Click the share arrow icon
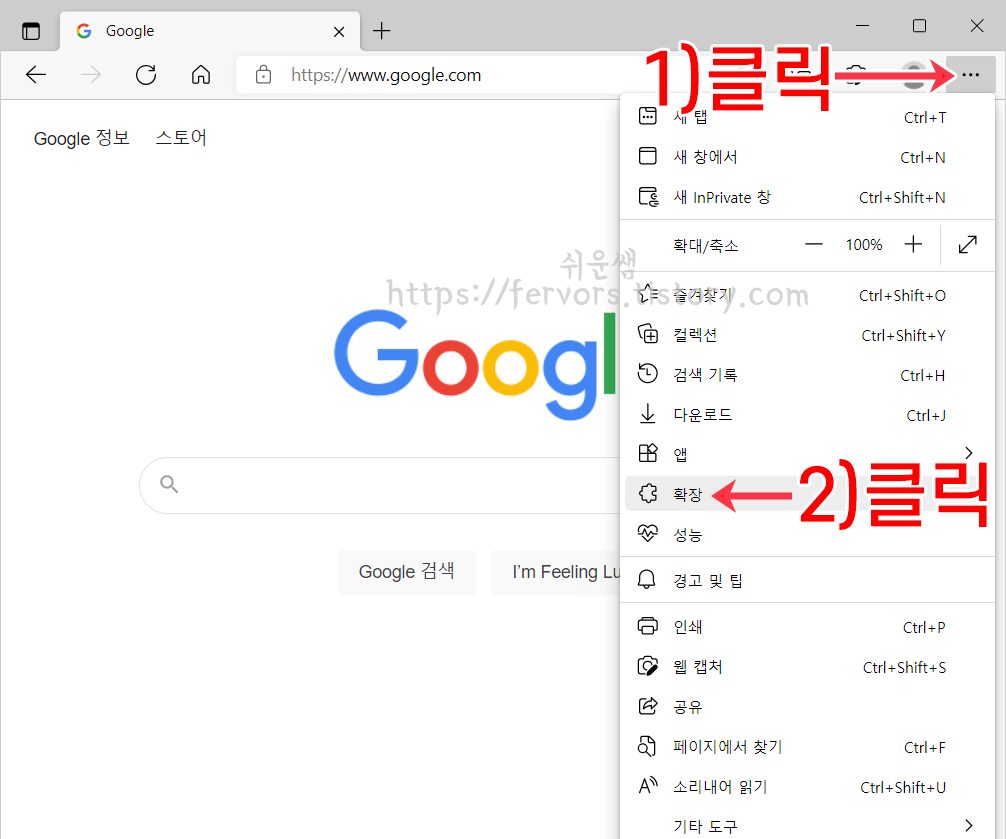Screen dimensions: 1006x839 [647, 706]
